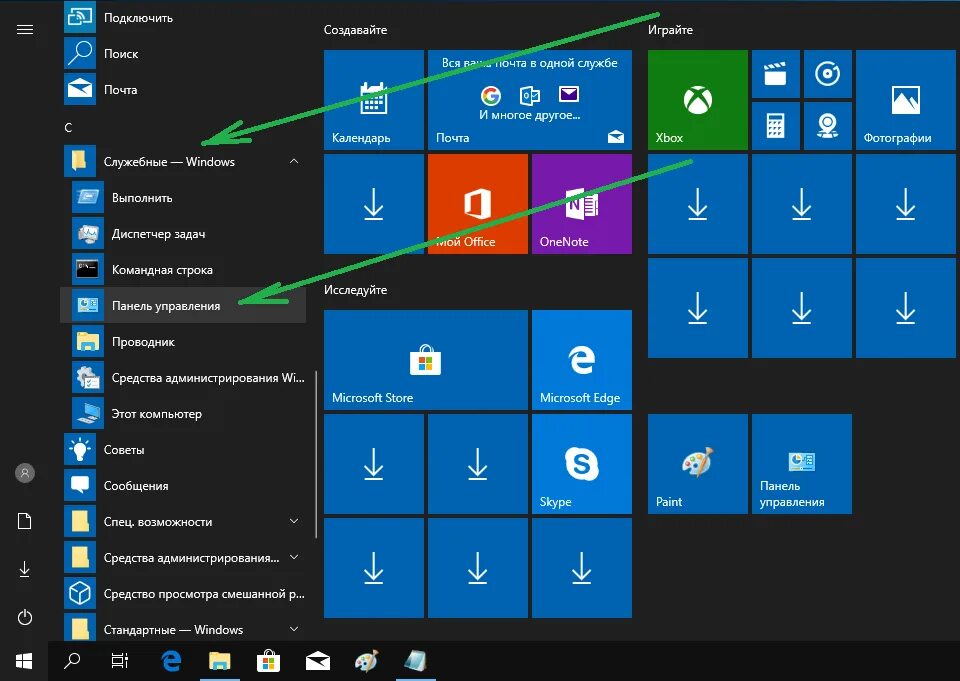Click the app list scrollbar
The height and width of the screenshot is (681, 960).
pos(316,454)
